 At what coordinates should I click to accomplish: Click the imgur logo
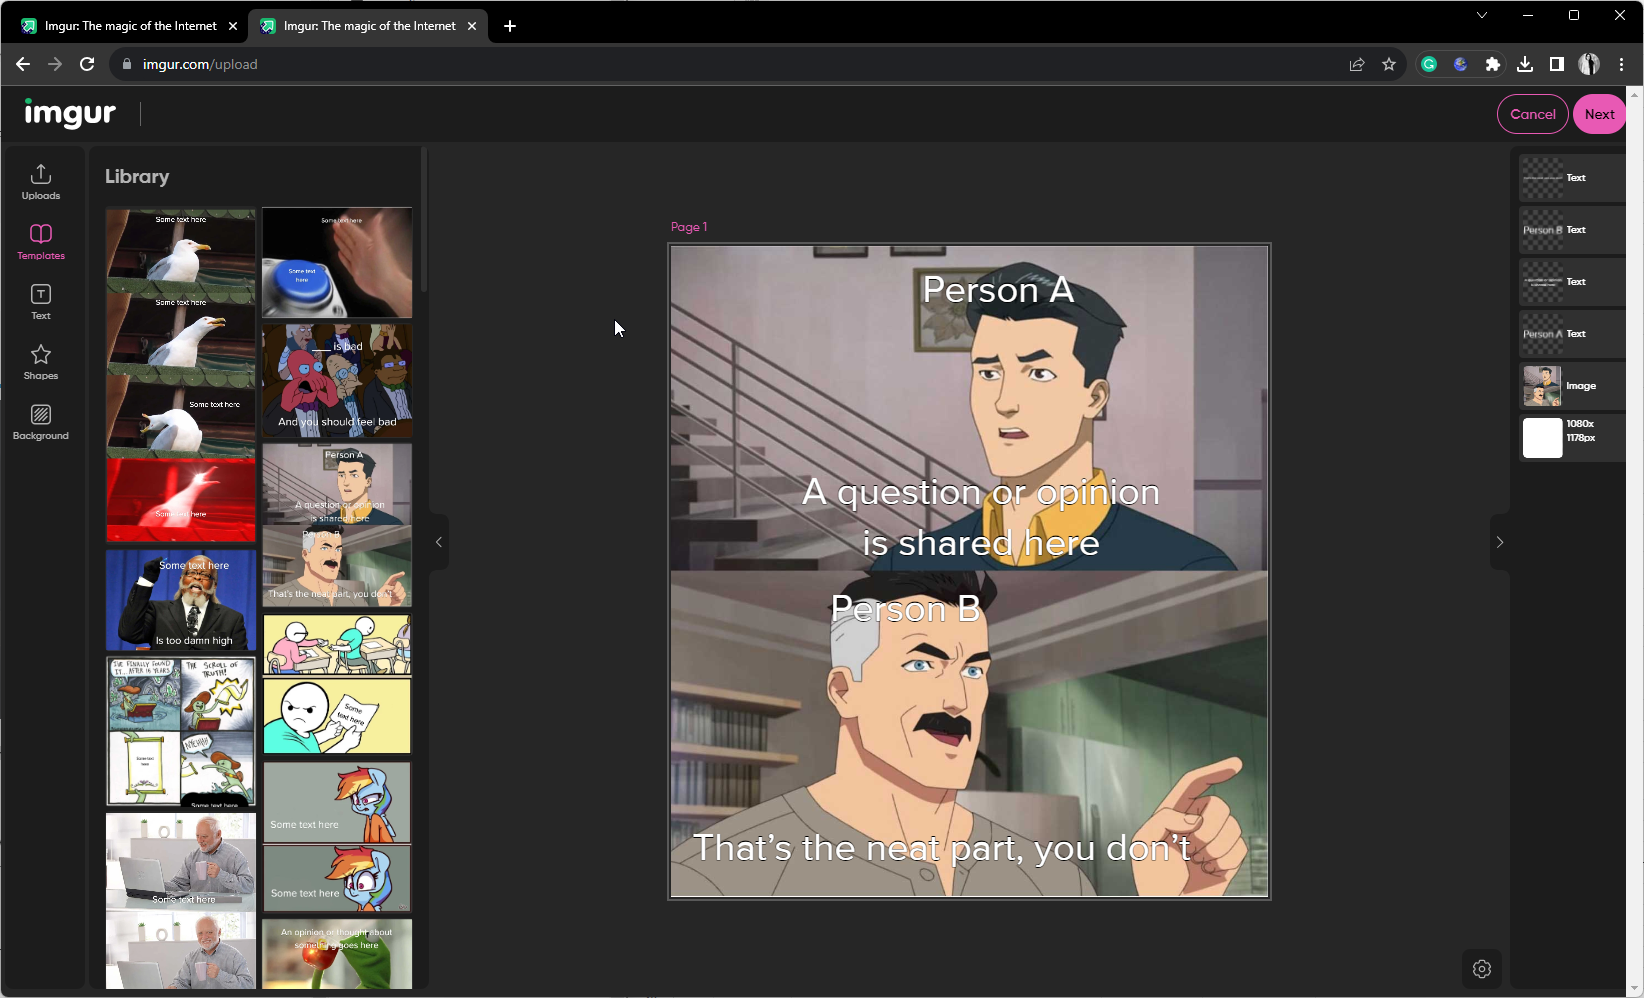(70, 114)
